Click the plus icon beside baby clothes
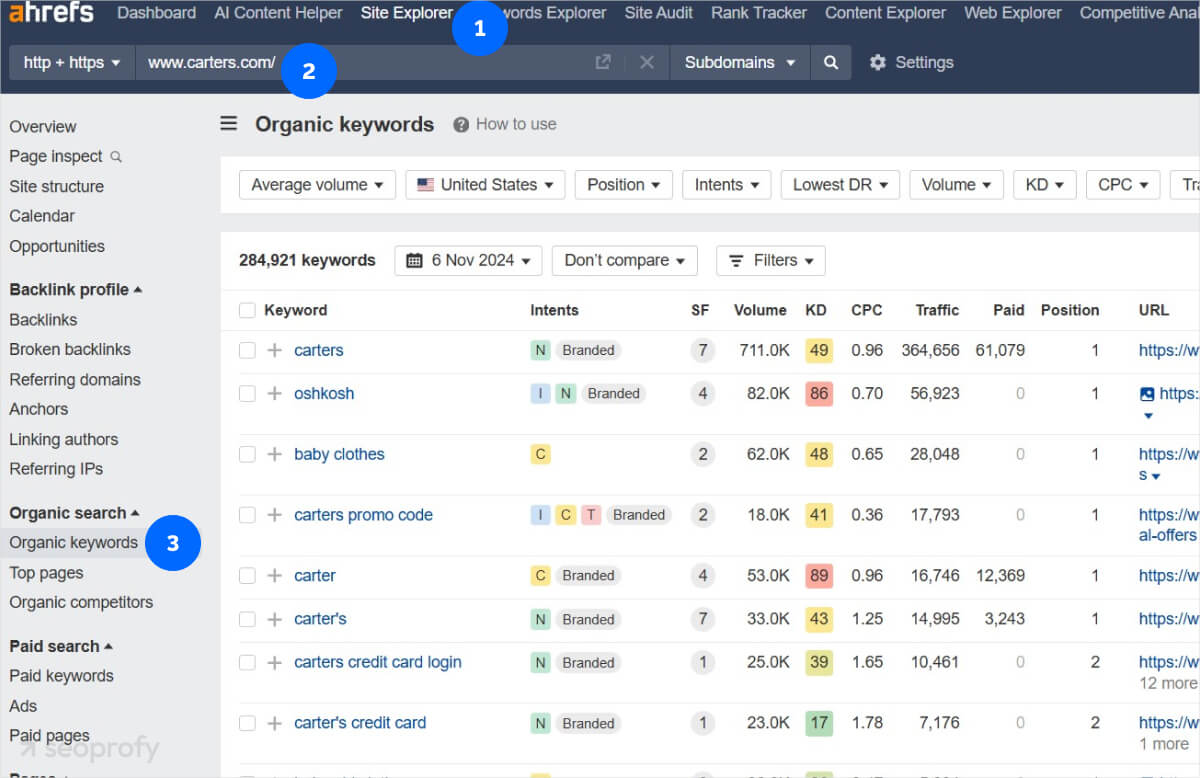This screenshot has height=778, width=1200. coord(275,454)
